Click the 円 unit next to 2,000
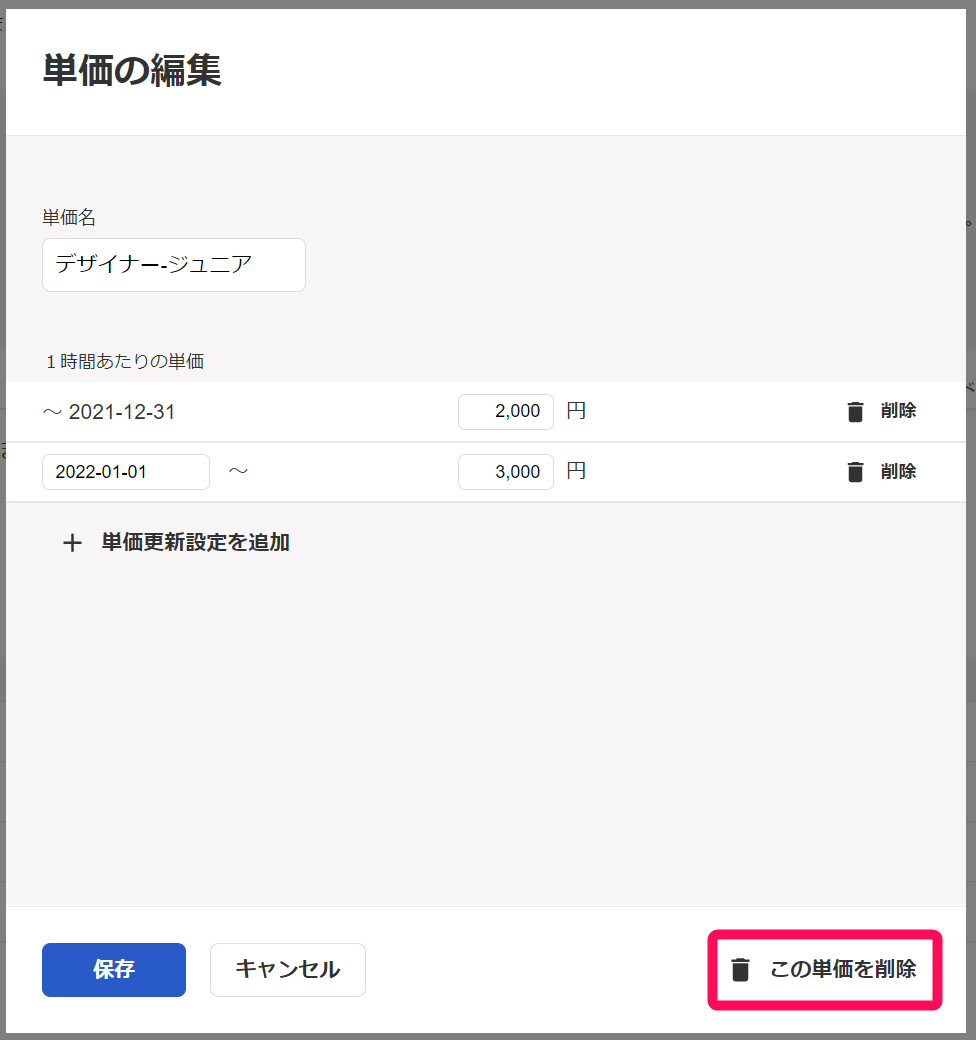The image size is (976, 1040). pos(576,411)
